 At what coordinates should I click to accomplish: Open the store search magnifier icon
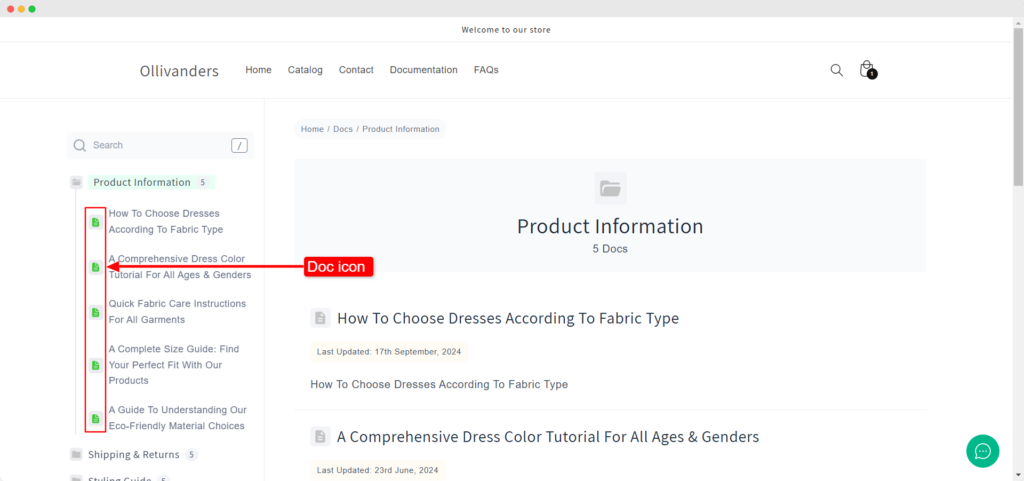tap(837, 70)
